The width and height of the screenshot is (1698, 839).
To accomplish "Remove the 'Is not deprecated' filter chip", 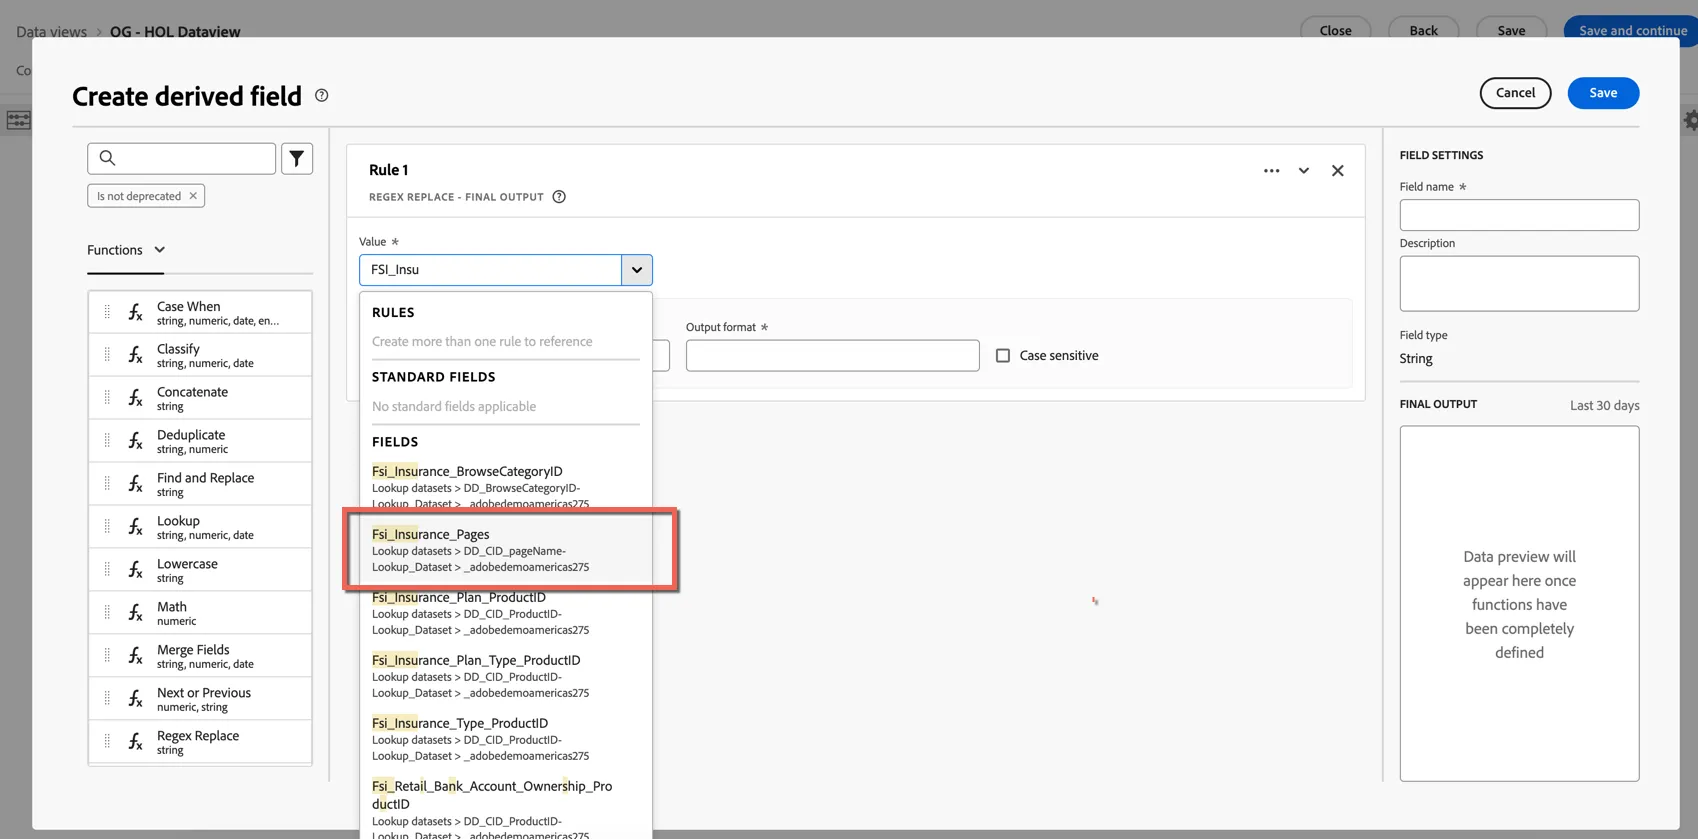I will coord(193,196).
